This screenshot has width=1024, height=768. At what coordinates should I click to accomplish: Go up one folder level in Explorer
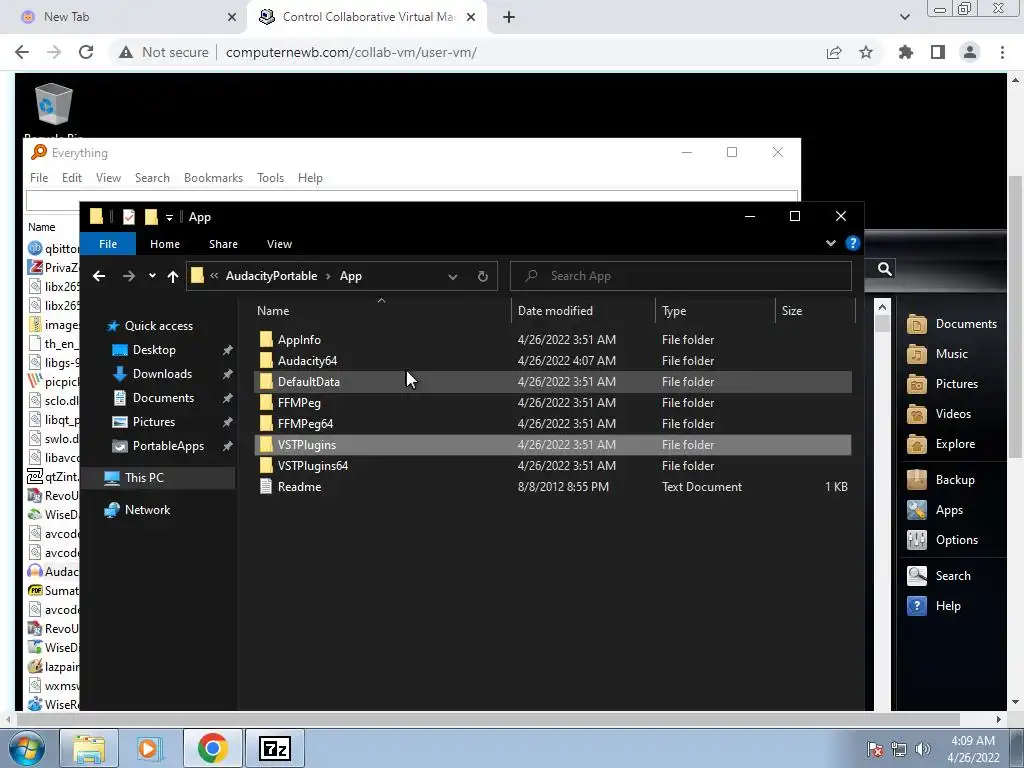click(x=172, y=276)
